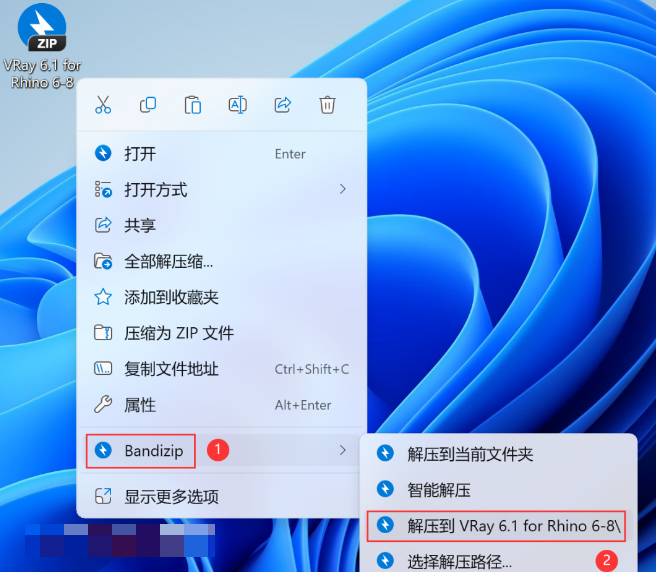Click the path icon beside 复制文件地址
The image size is (656, 572).
[103, 369]
